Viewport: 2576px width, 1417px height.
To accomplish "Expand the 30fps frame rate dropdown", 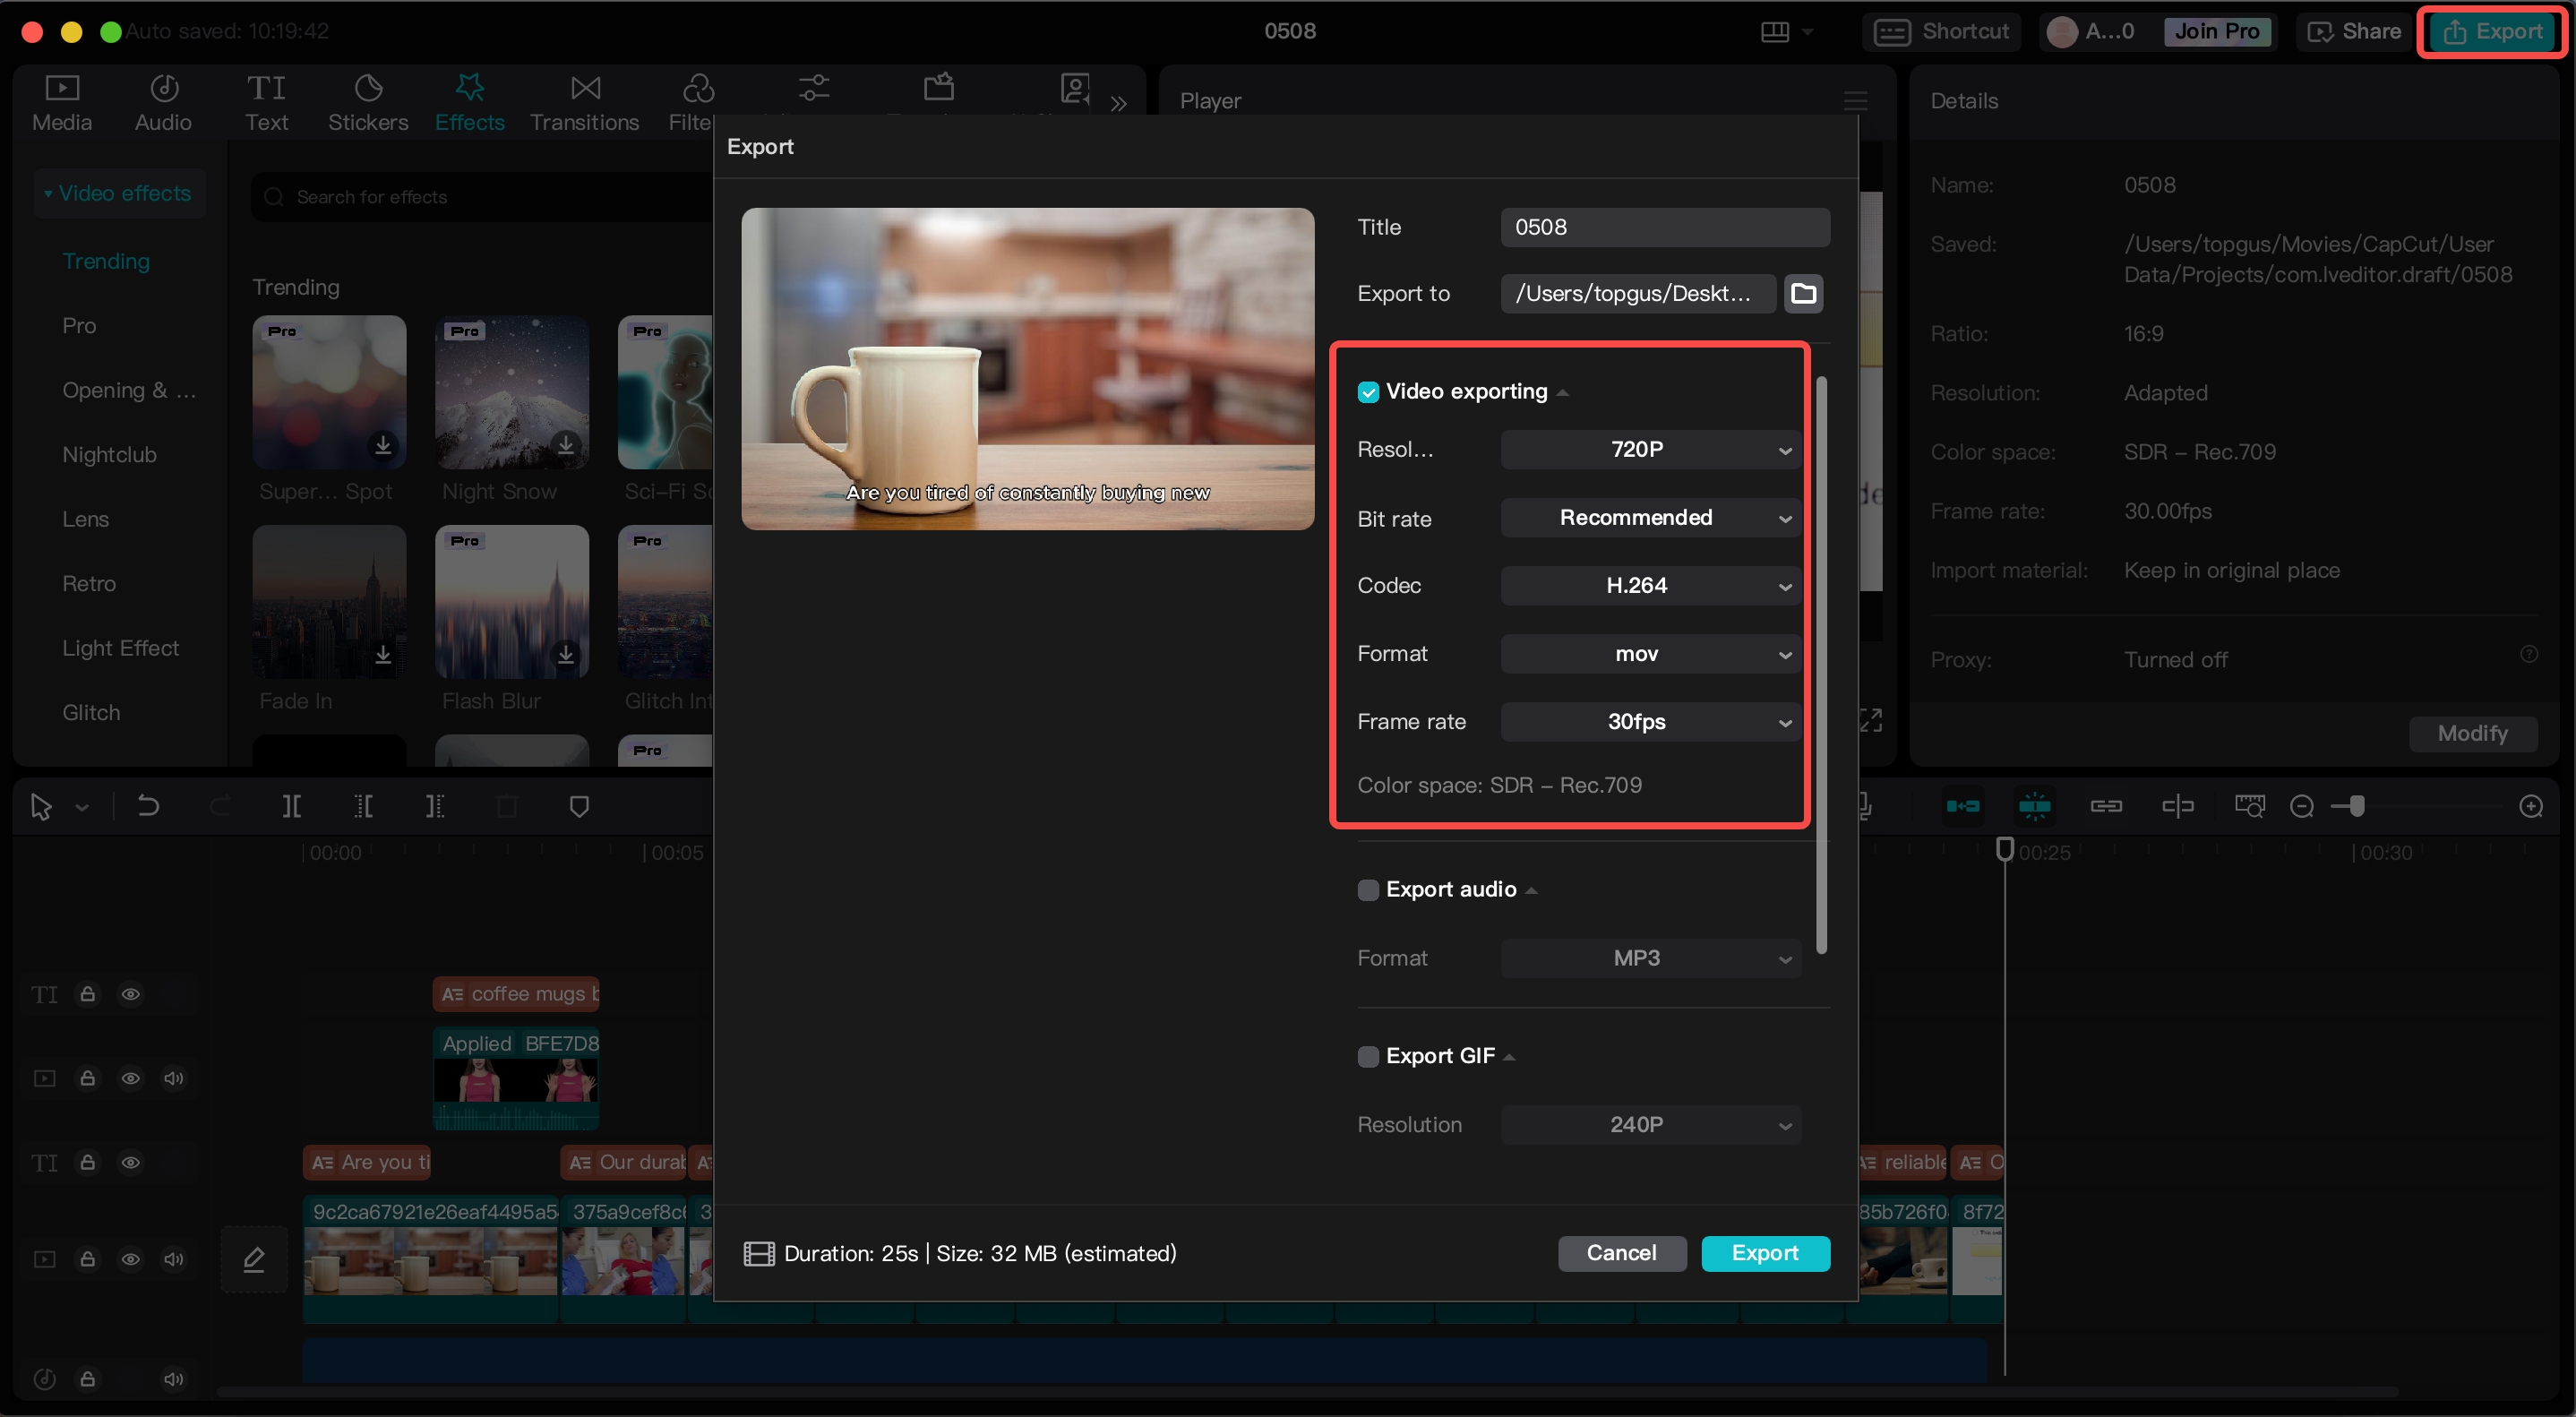I will tap(1650, 722).
